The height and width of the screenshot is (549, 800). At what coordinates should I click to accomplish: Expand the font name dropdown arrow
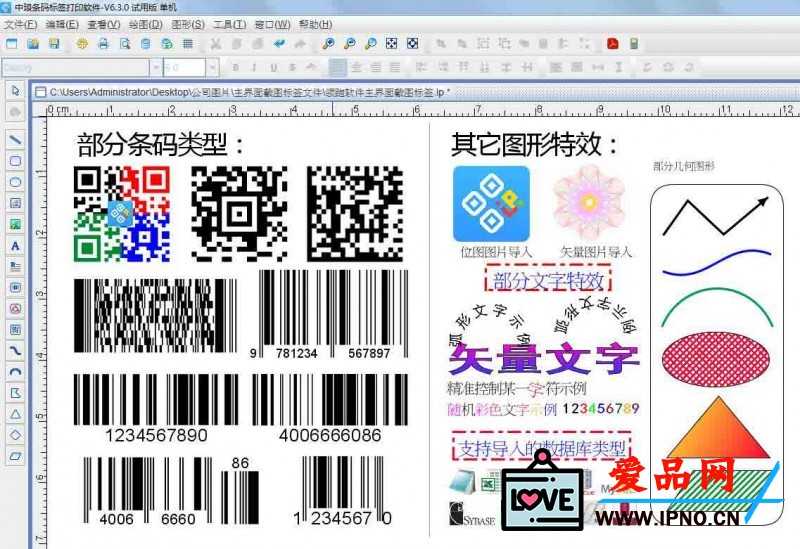[x=156, y=67]
